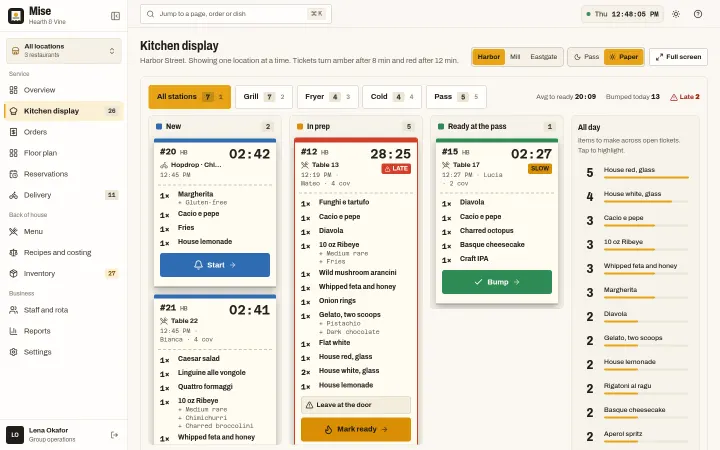Select the All stations tab
The width and height of the screenshot is (720, 450).
click(x=189, y=97)
